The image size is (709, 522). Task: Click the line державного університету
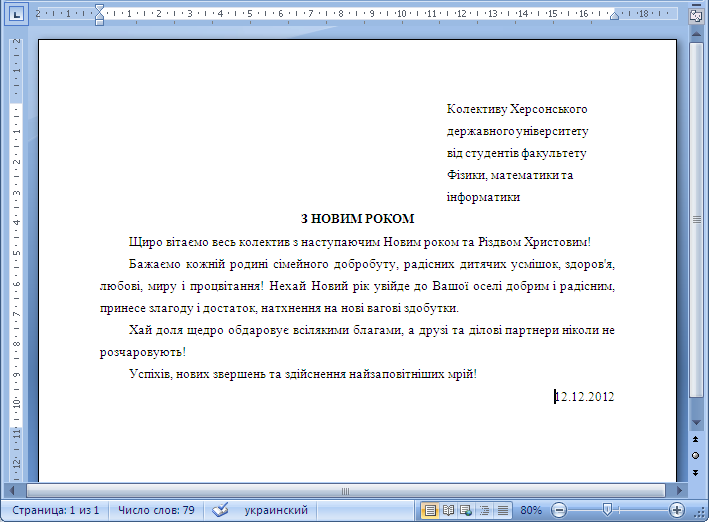tap(517, 131)
